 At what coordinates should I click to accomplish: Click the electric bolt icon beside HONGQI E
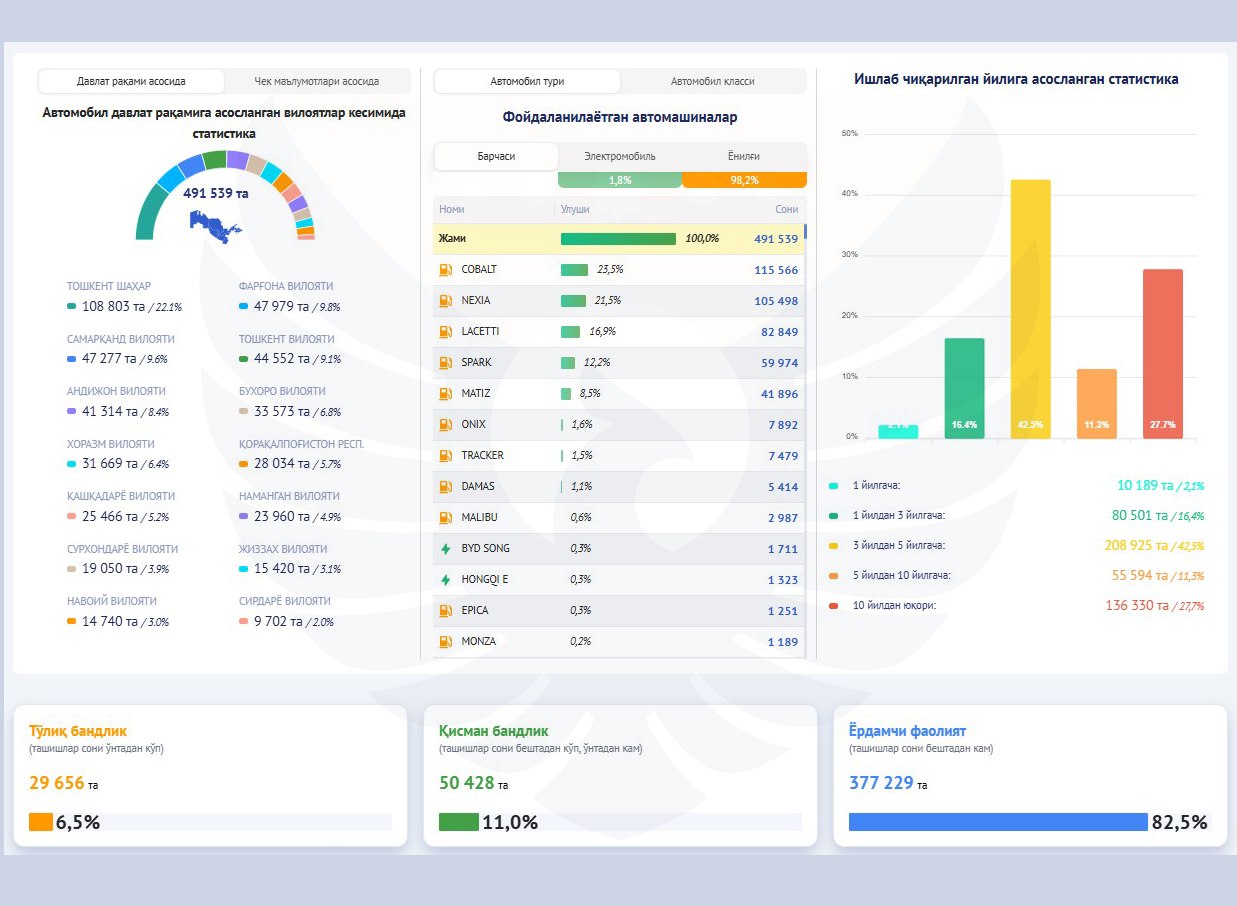[x=445, y=580]
